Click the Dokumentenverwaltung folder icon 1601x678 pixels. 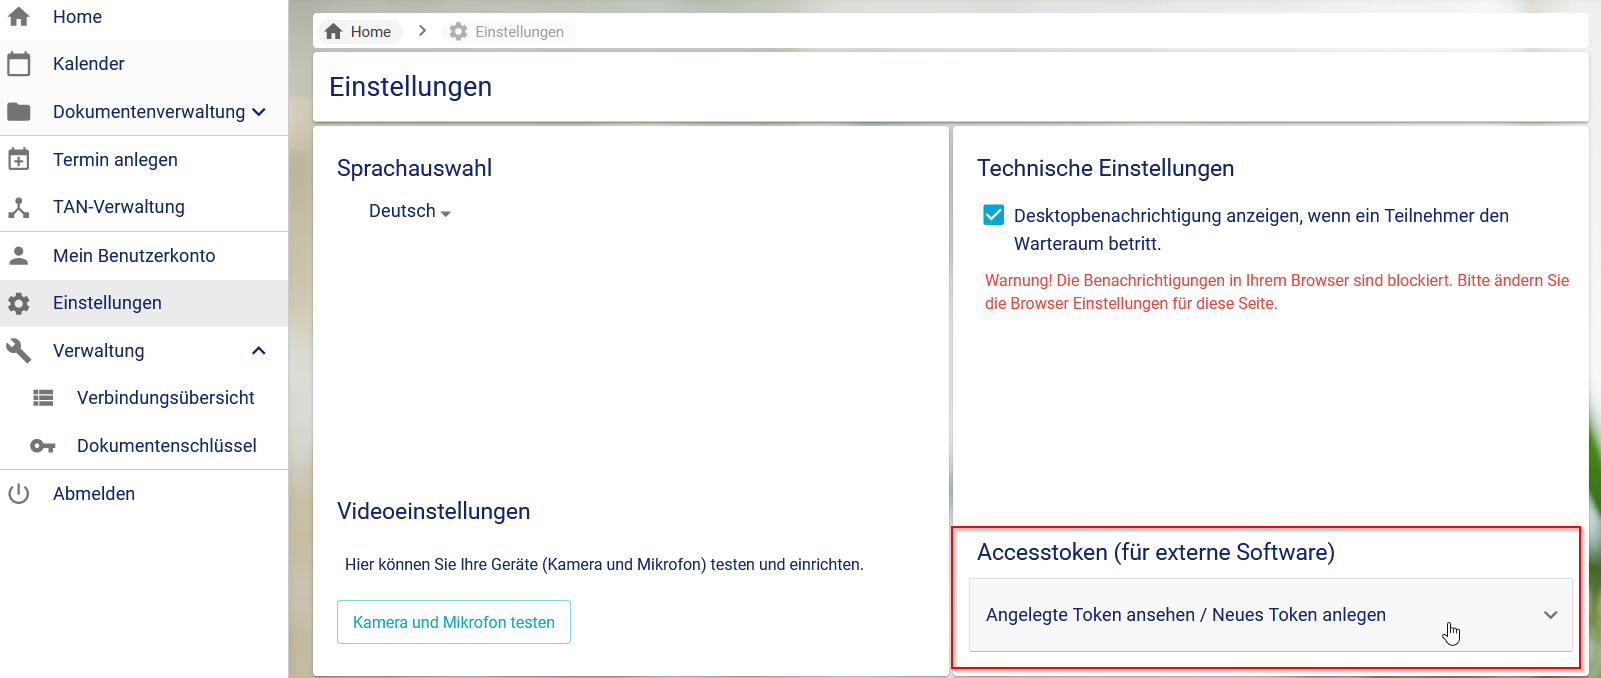(x=19, y=112)
